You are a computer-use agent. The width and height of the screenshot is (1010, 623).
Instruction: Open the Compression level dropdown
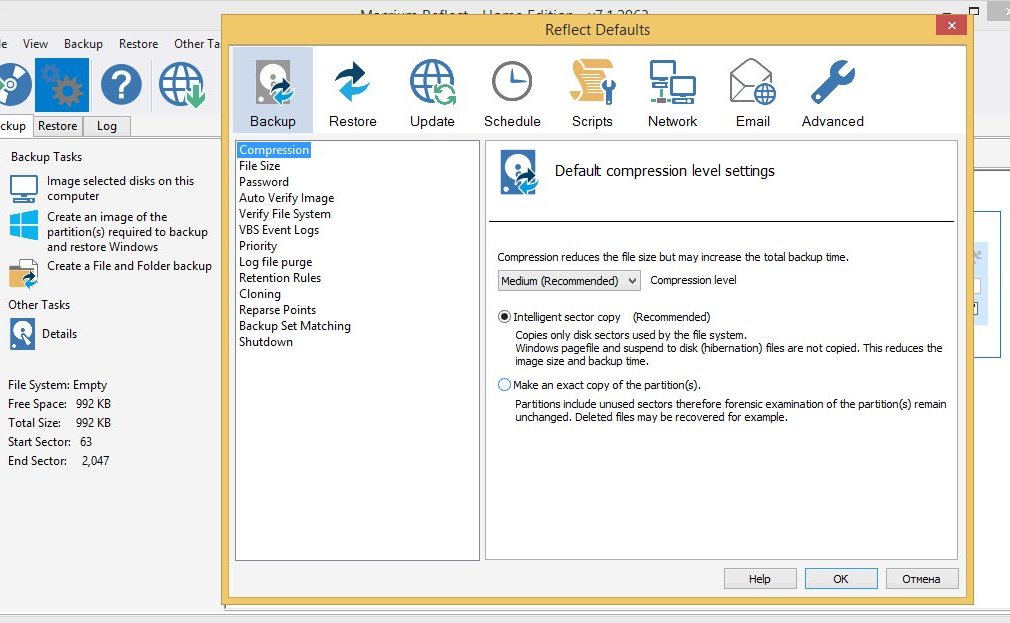coord(569,280)
